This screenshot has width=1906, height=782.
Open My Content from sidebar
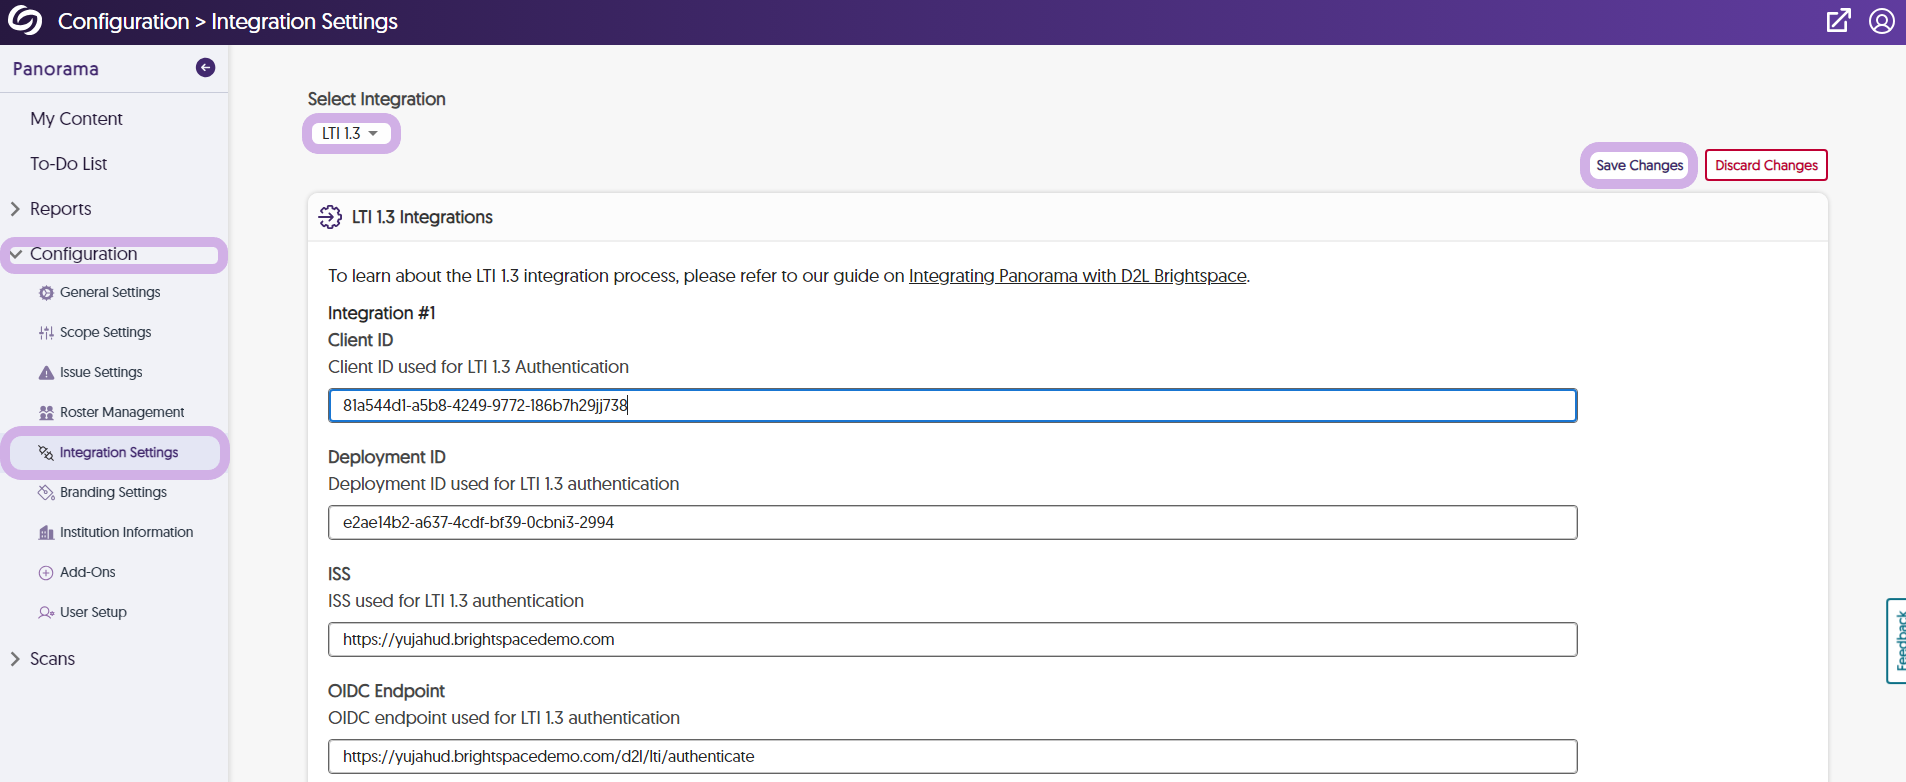[76, 119]
